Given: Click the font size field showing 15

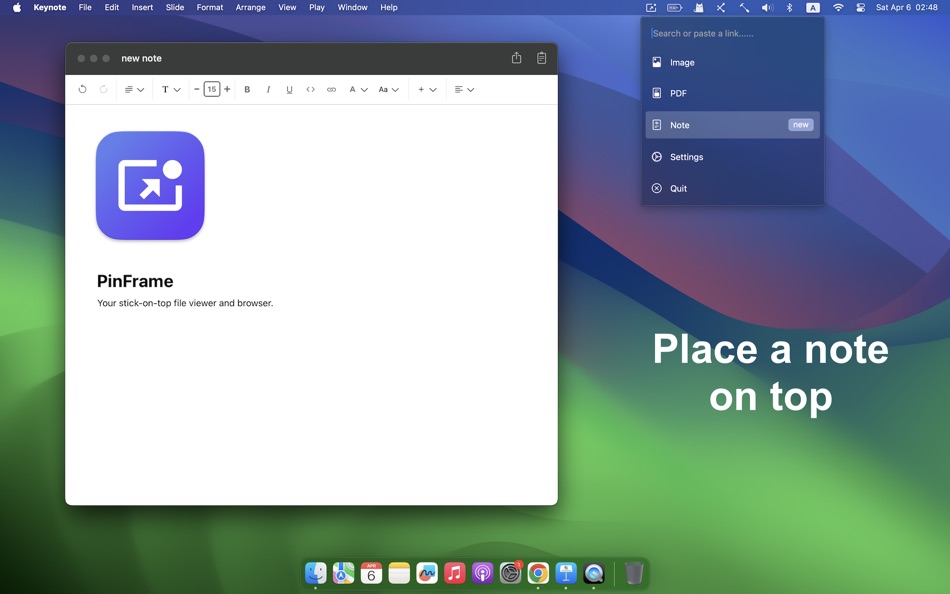Looking at the screenshot, I should (x=211, y=89).
